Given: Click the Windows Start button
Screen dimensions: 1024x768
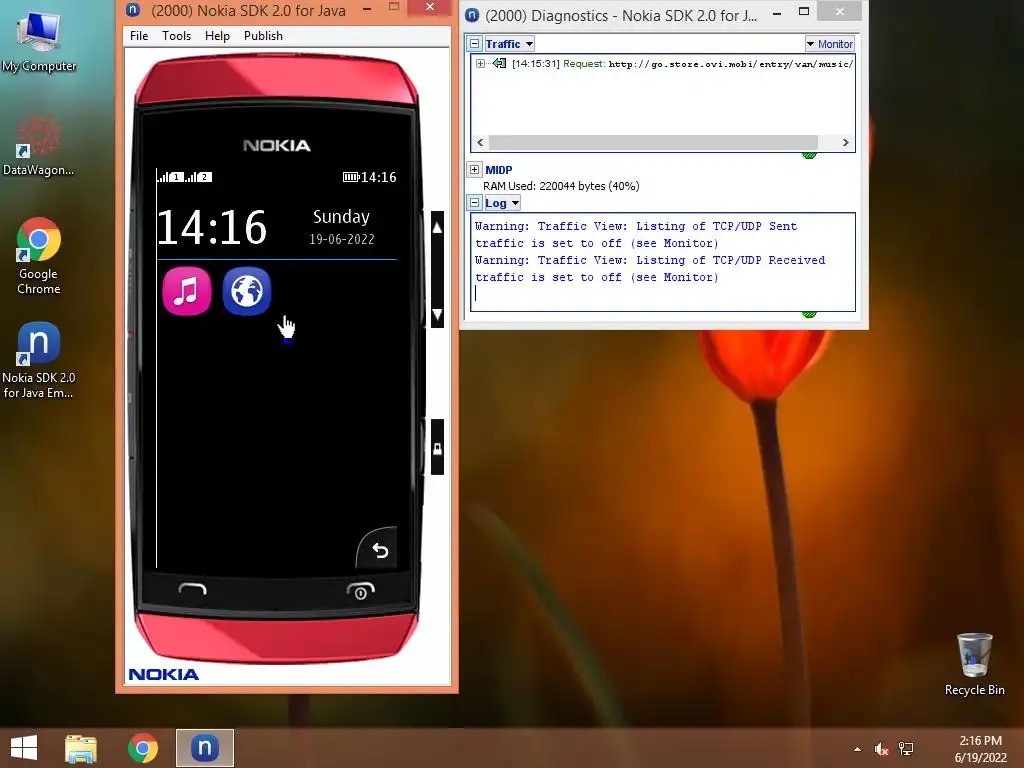Looking at the screenshot, I should pyautogui.click(x=24, y=748).
